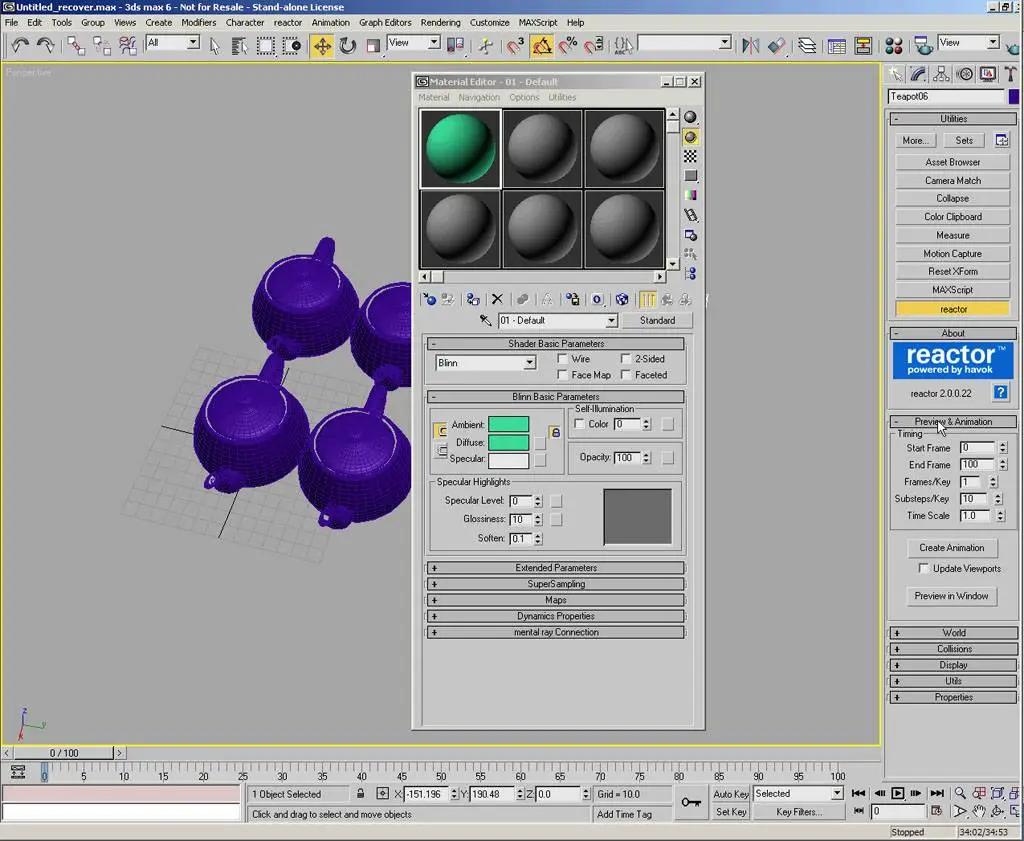The image size is (1024, 841).
Task: Open Material Editor Utilities menu
Action: tap(562, 97)
